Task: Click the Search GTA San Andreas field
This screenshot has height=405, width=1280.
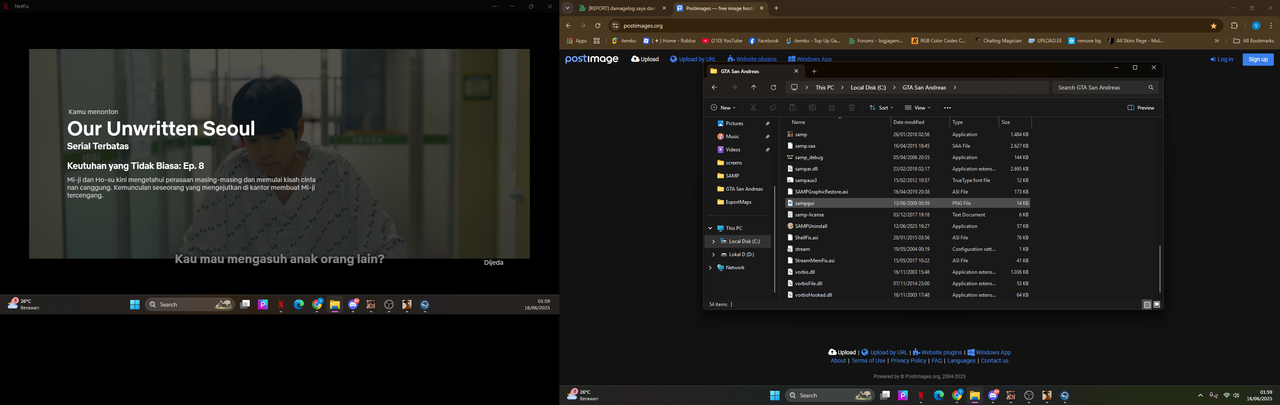Action: tap(1104, 87)
